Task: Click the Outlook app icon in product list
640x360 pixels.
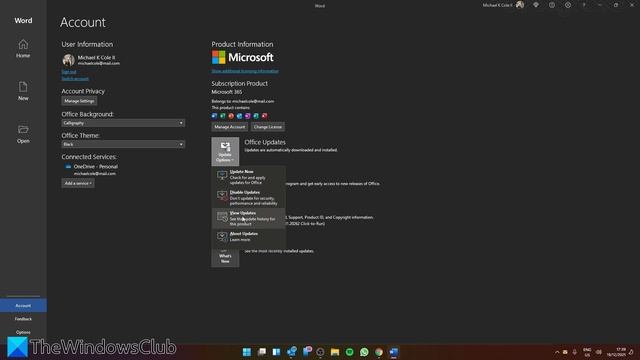Action: 240,116
